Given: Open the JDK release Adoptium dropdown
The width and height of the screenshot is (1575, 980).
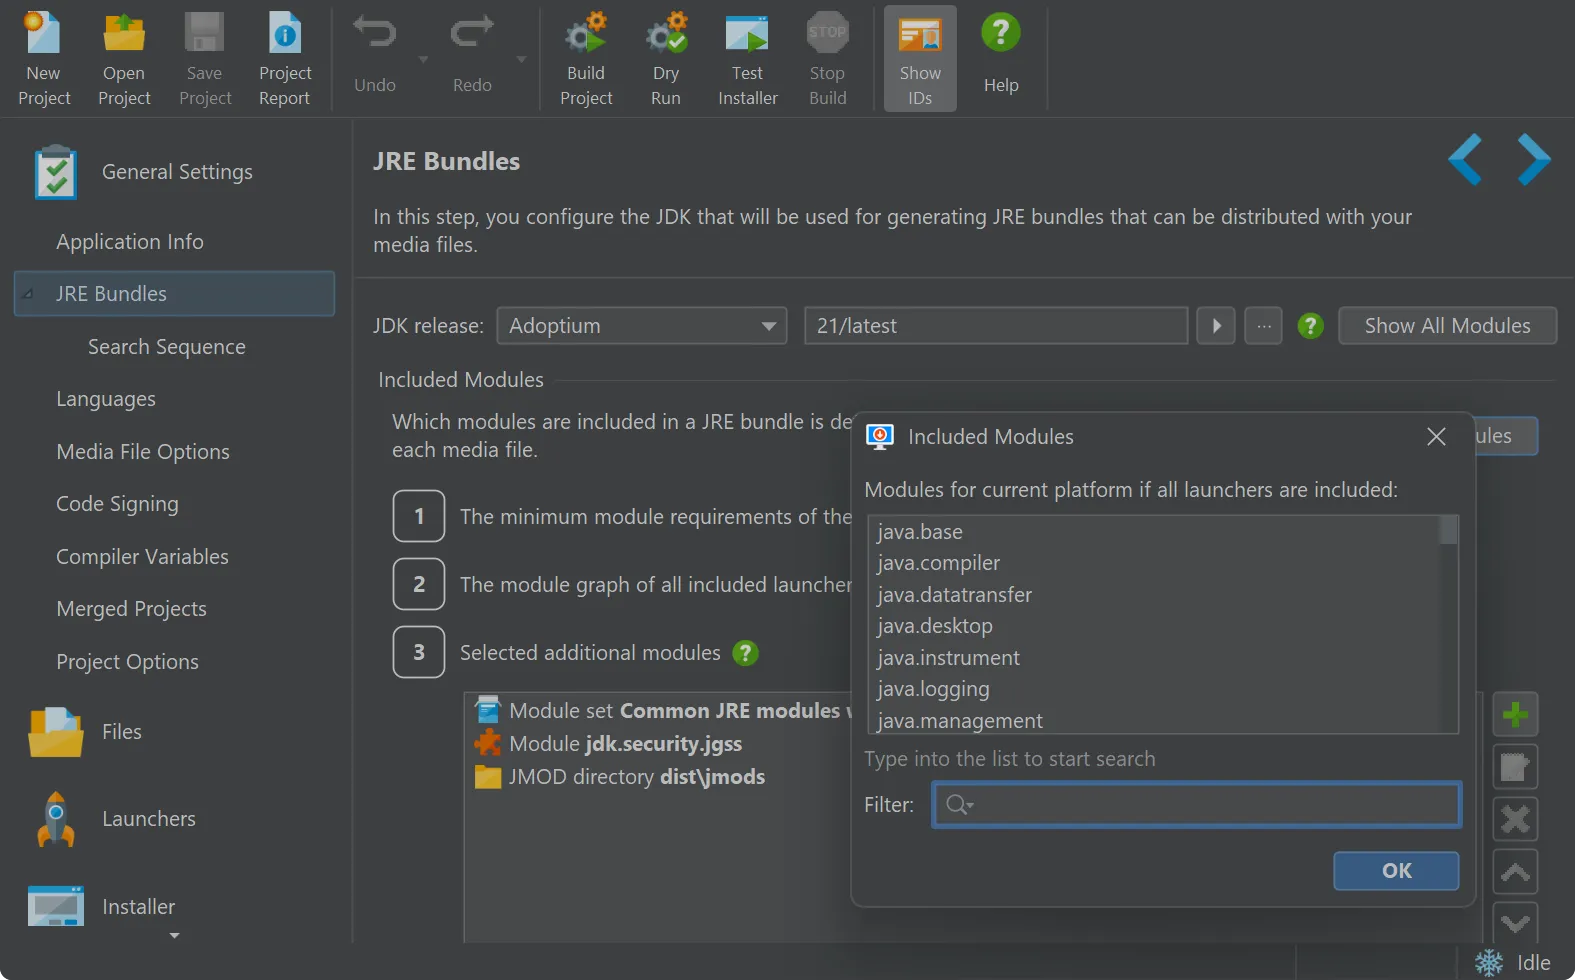Looking at the screenshot, I should point(641,326).
